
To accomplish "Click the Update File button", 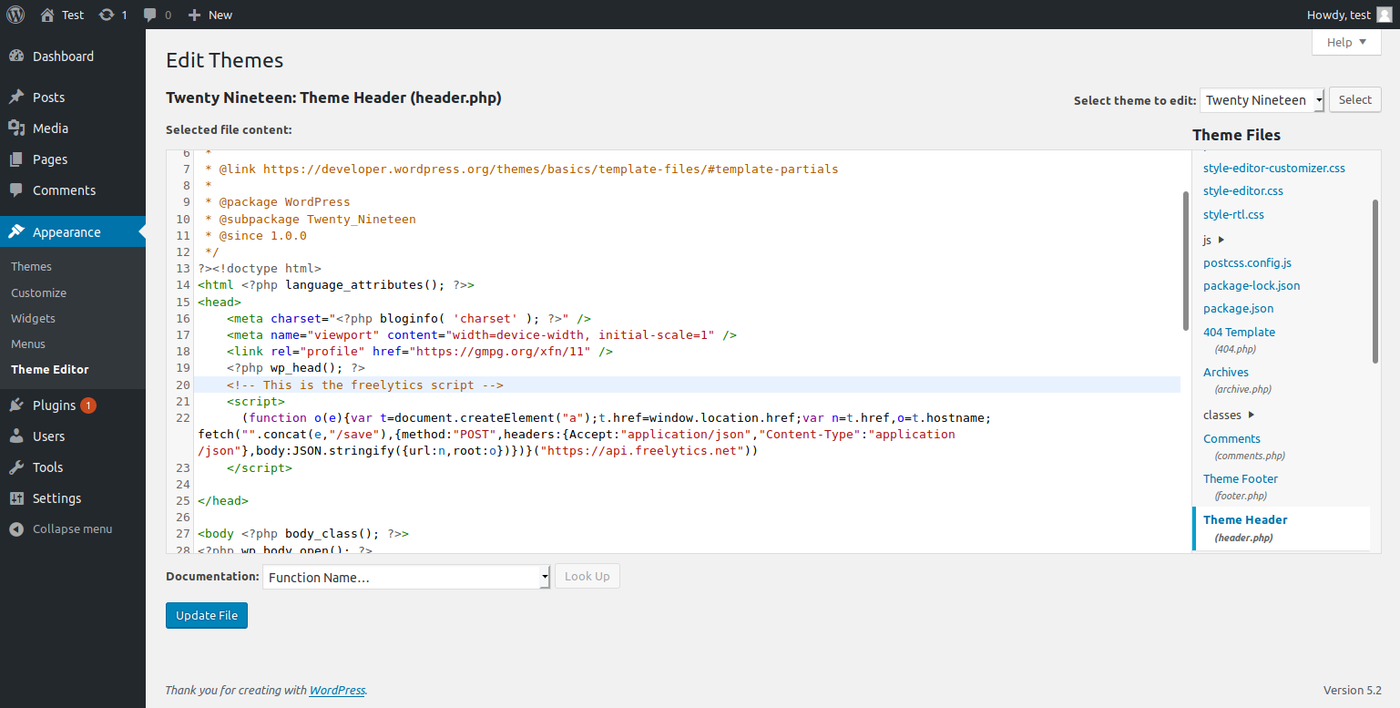I will tap(206, 616).
